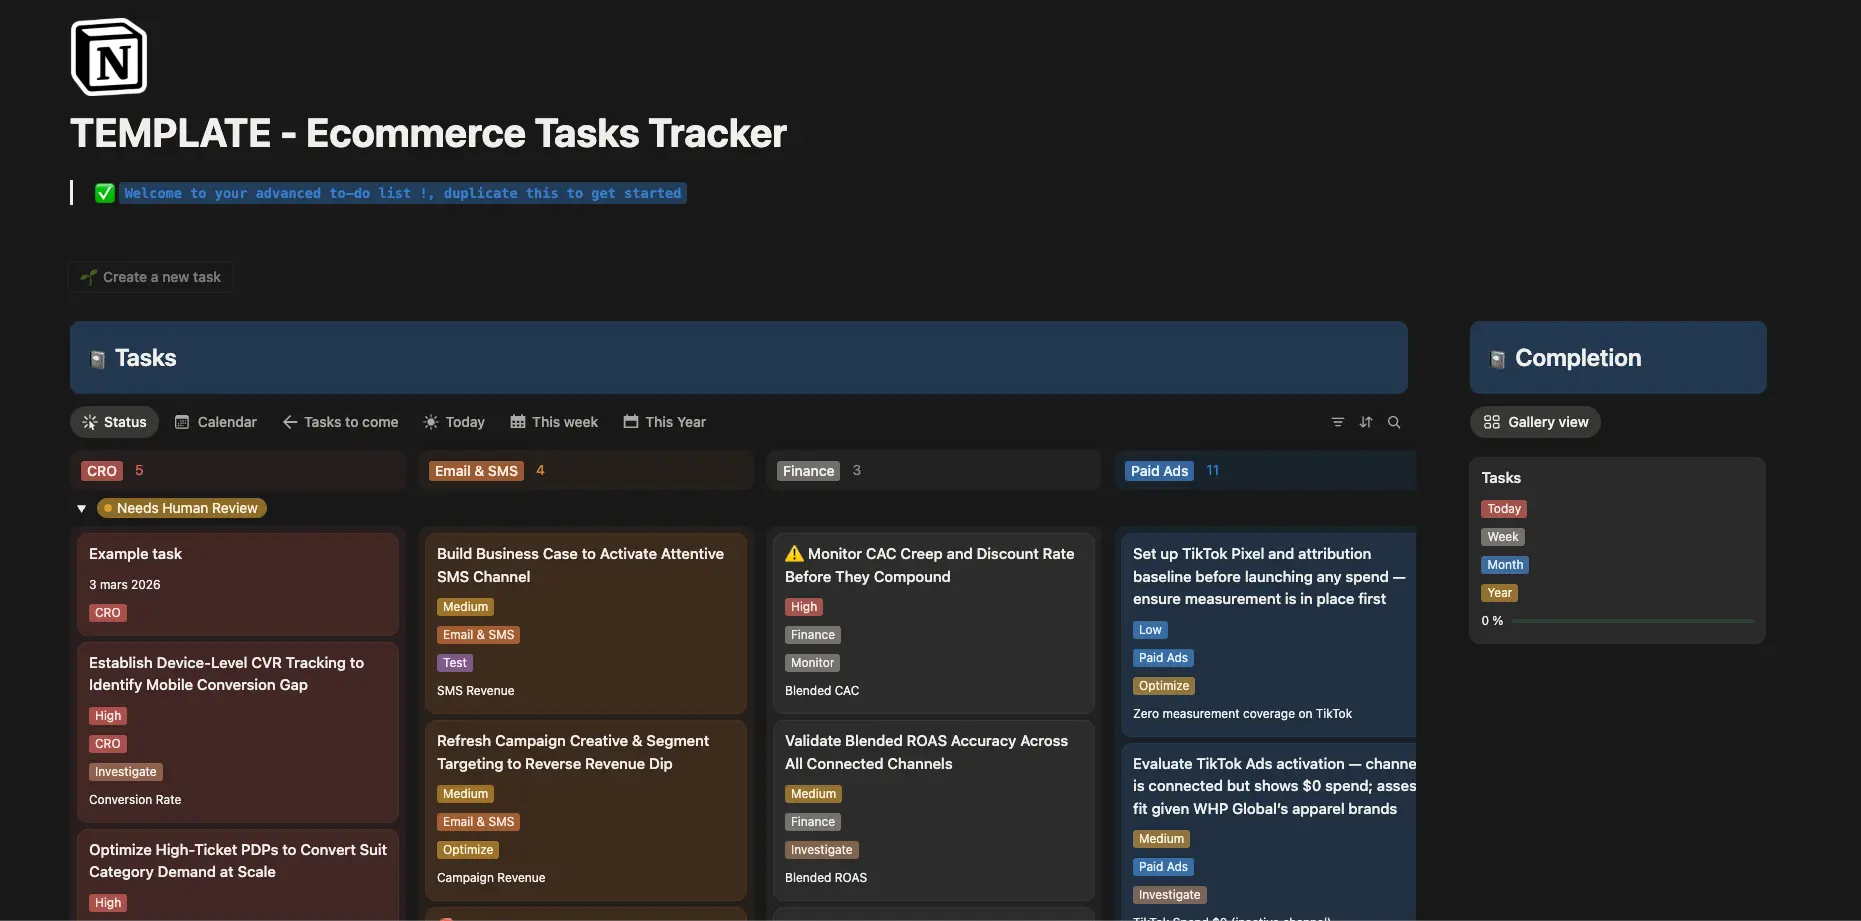Click the sun icon on Today tab
The width and height of the screenshot is (1861, 921).
click(x=431, y=422)
